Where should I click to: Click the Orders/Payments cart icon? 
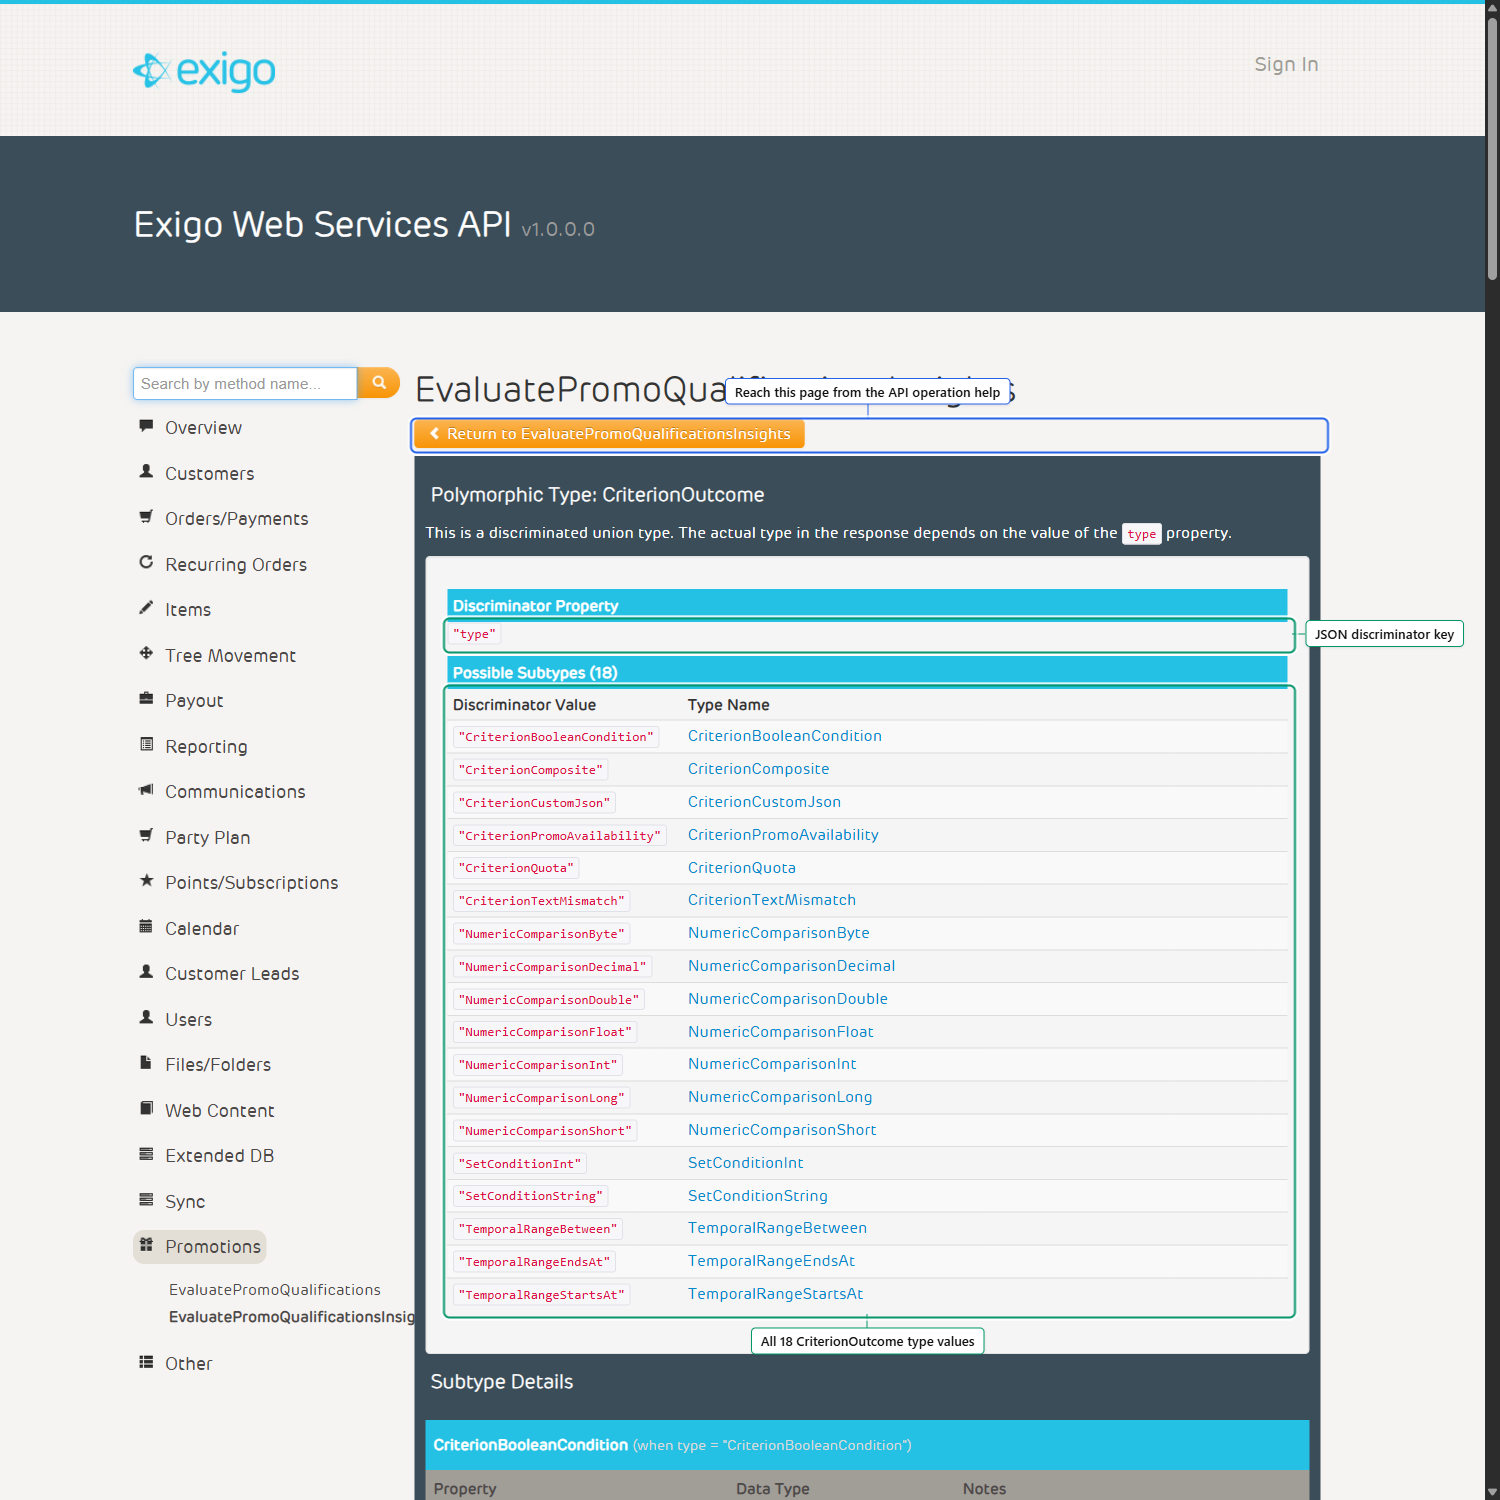[146, 517]
